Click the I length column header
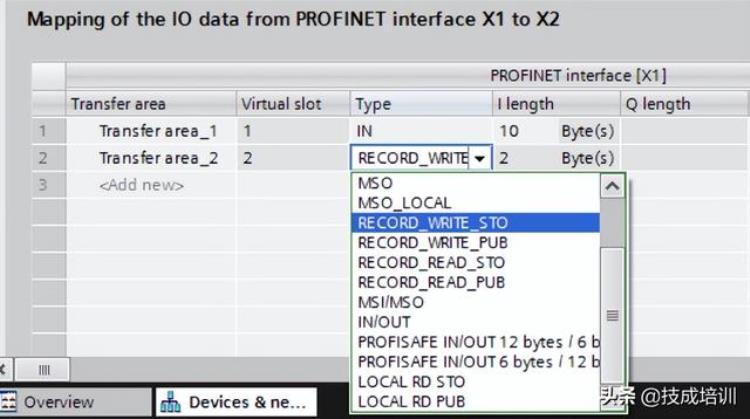Screen dimensions: 750x419 coord(556,104)
